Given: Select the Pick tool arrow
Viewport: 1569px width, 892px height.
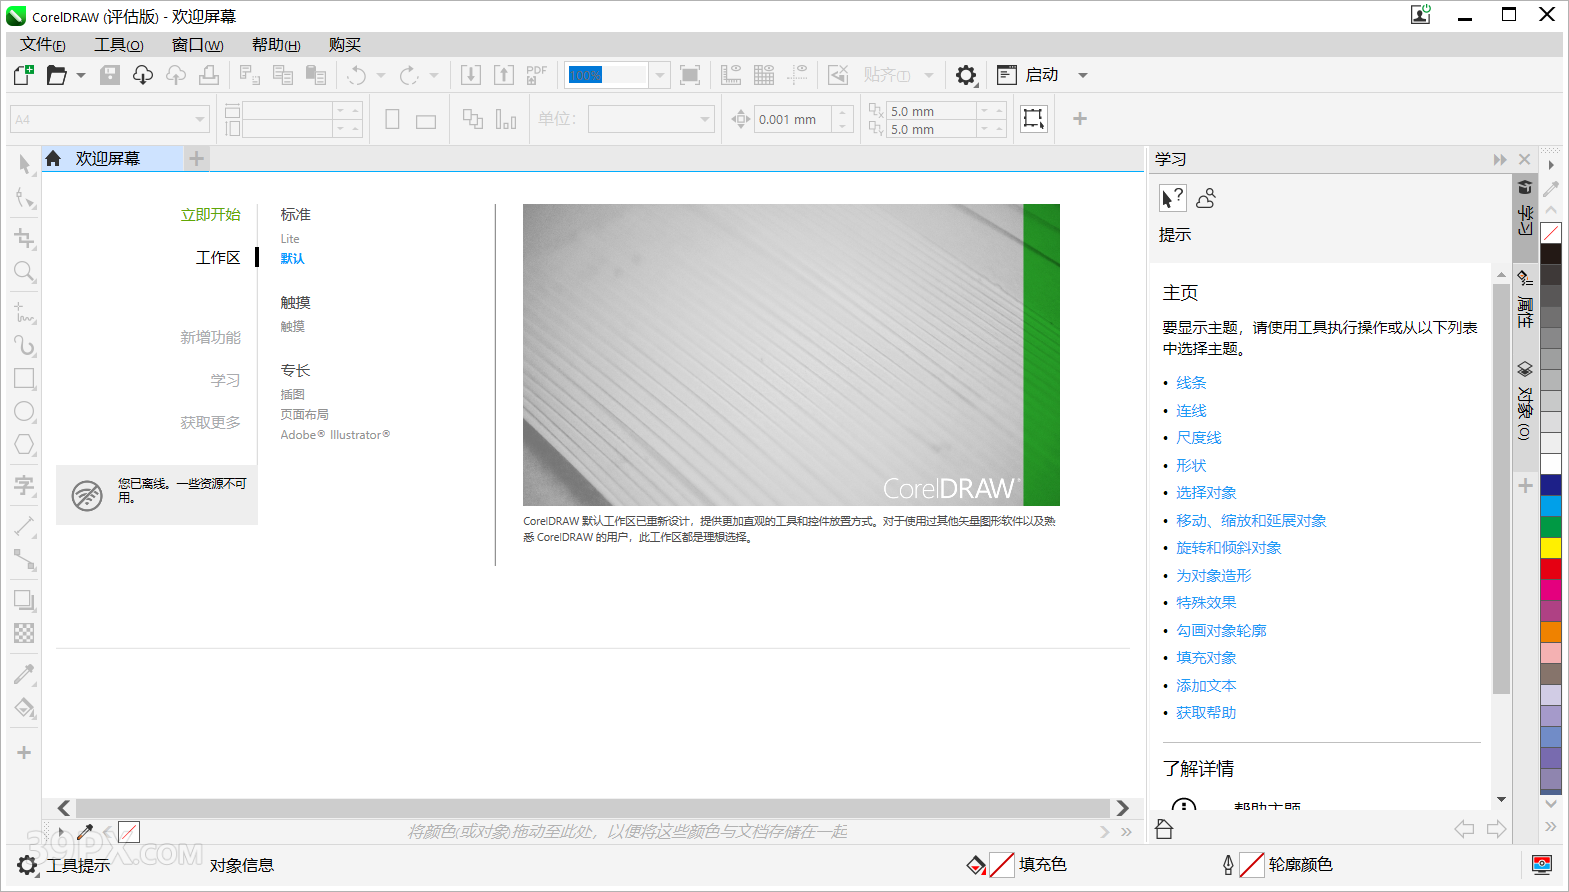Looking at the screenshot, I should pyautogui.click(x=25, y=163).
